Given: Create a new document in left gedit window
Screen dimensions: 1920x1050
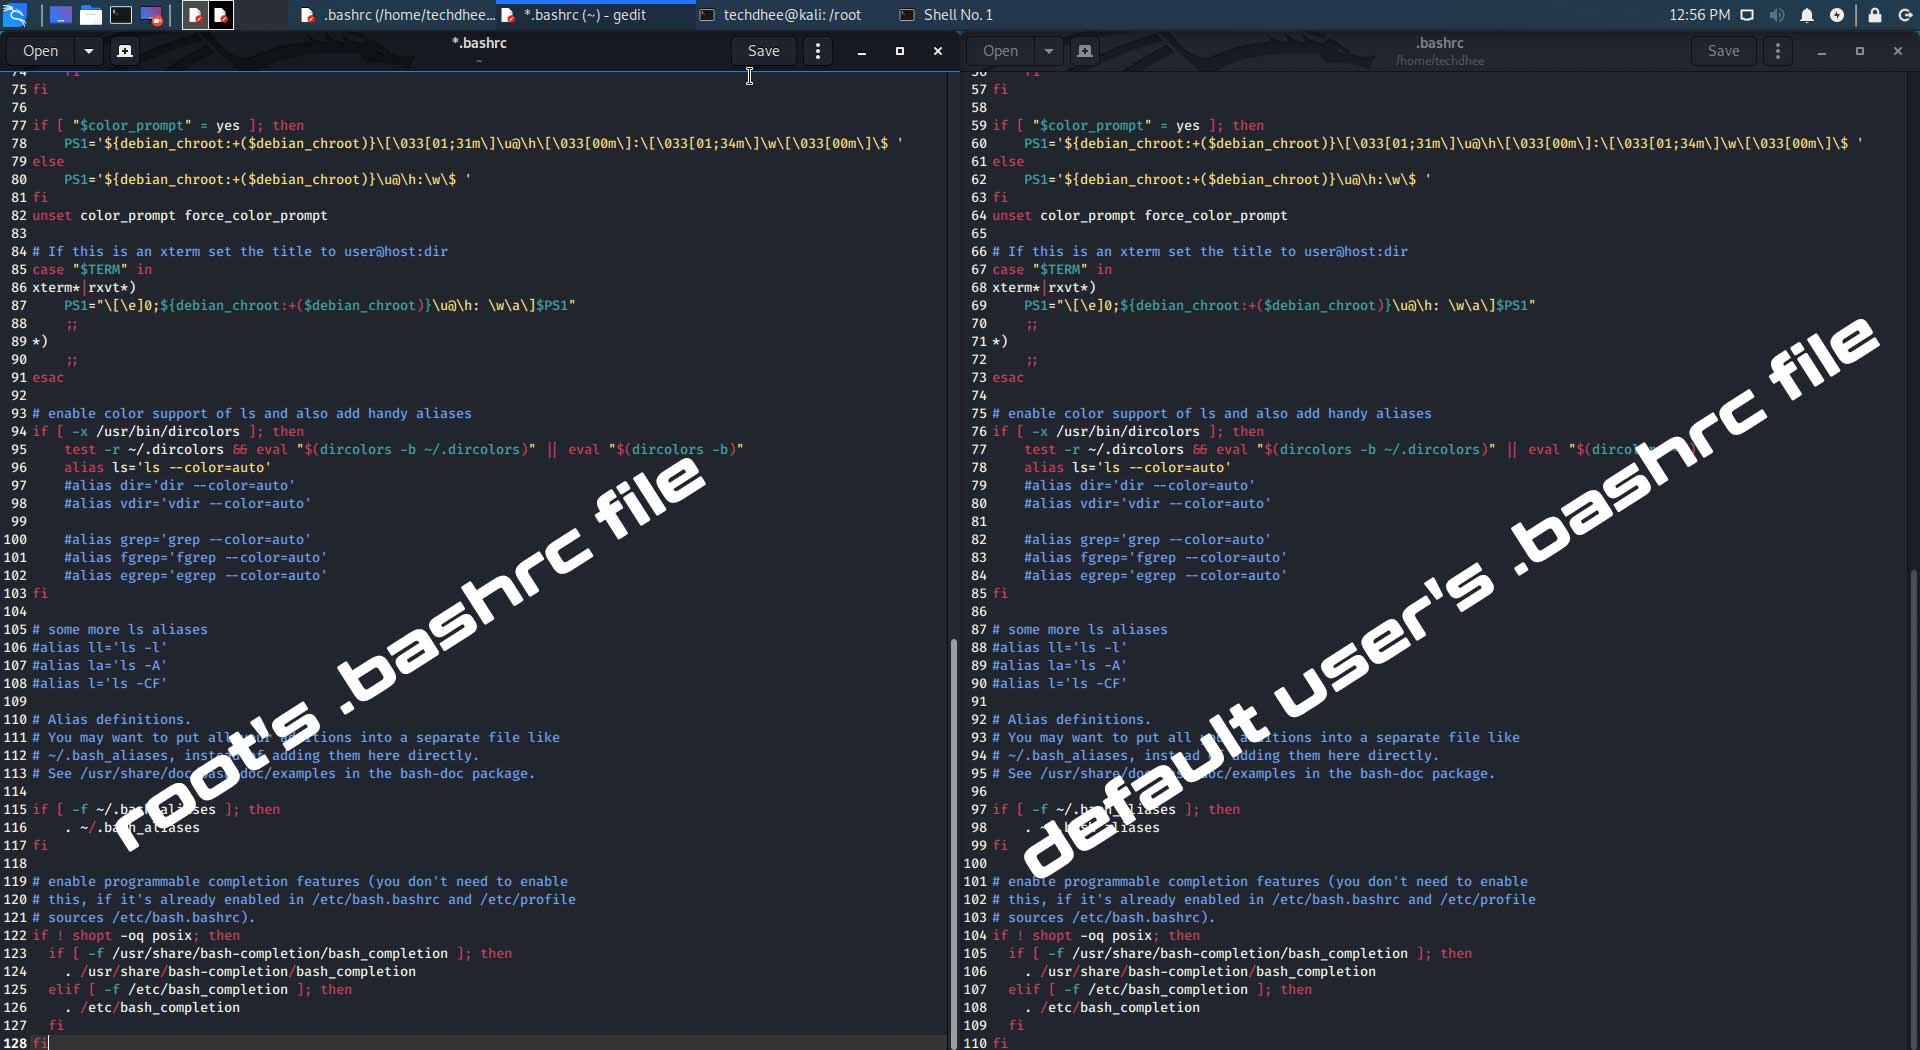Looking at the screenshot, I should click(125, 51).
